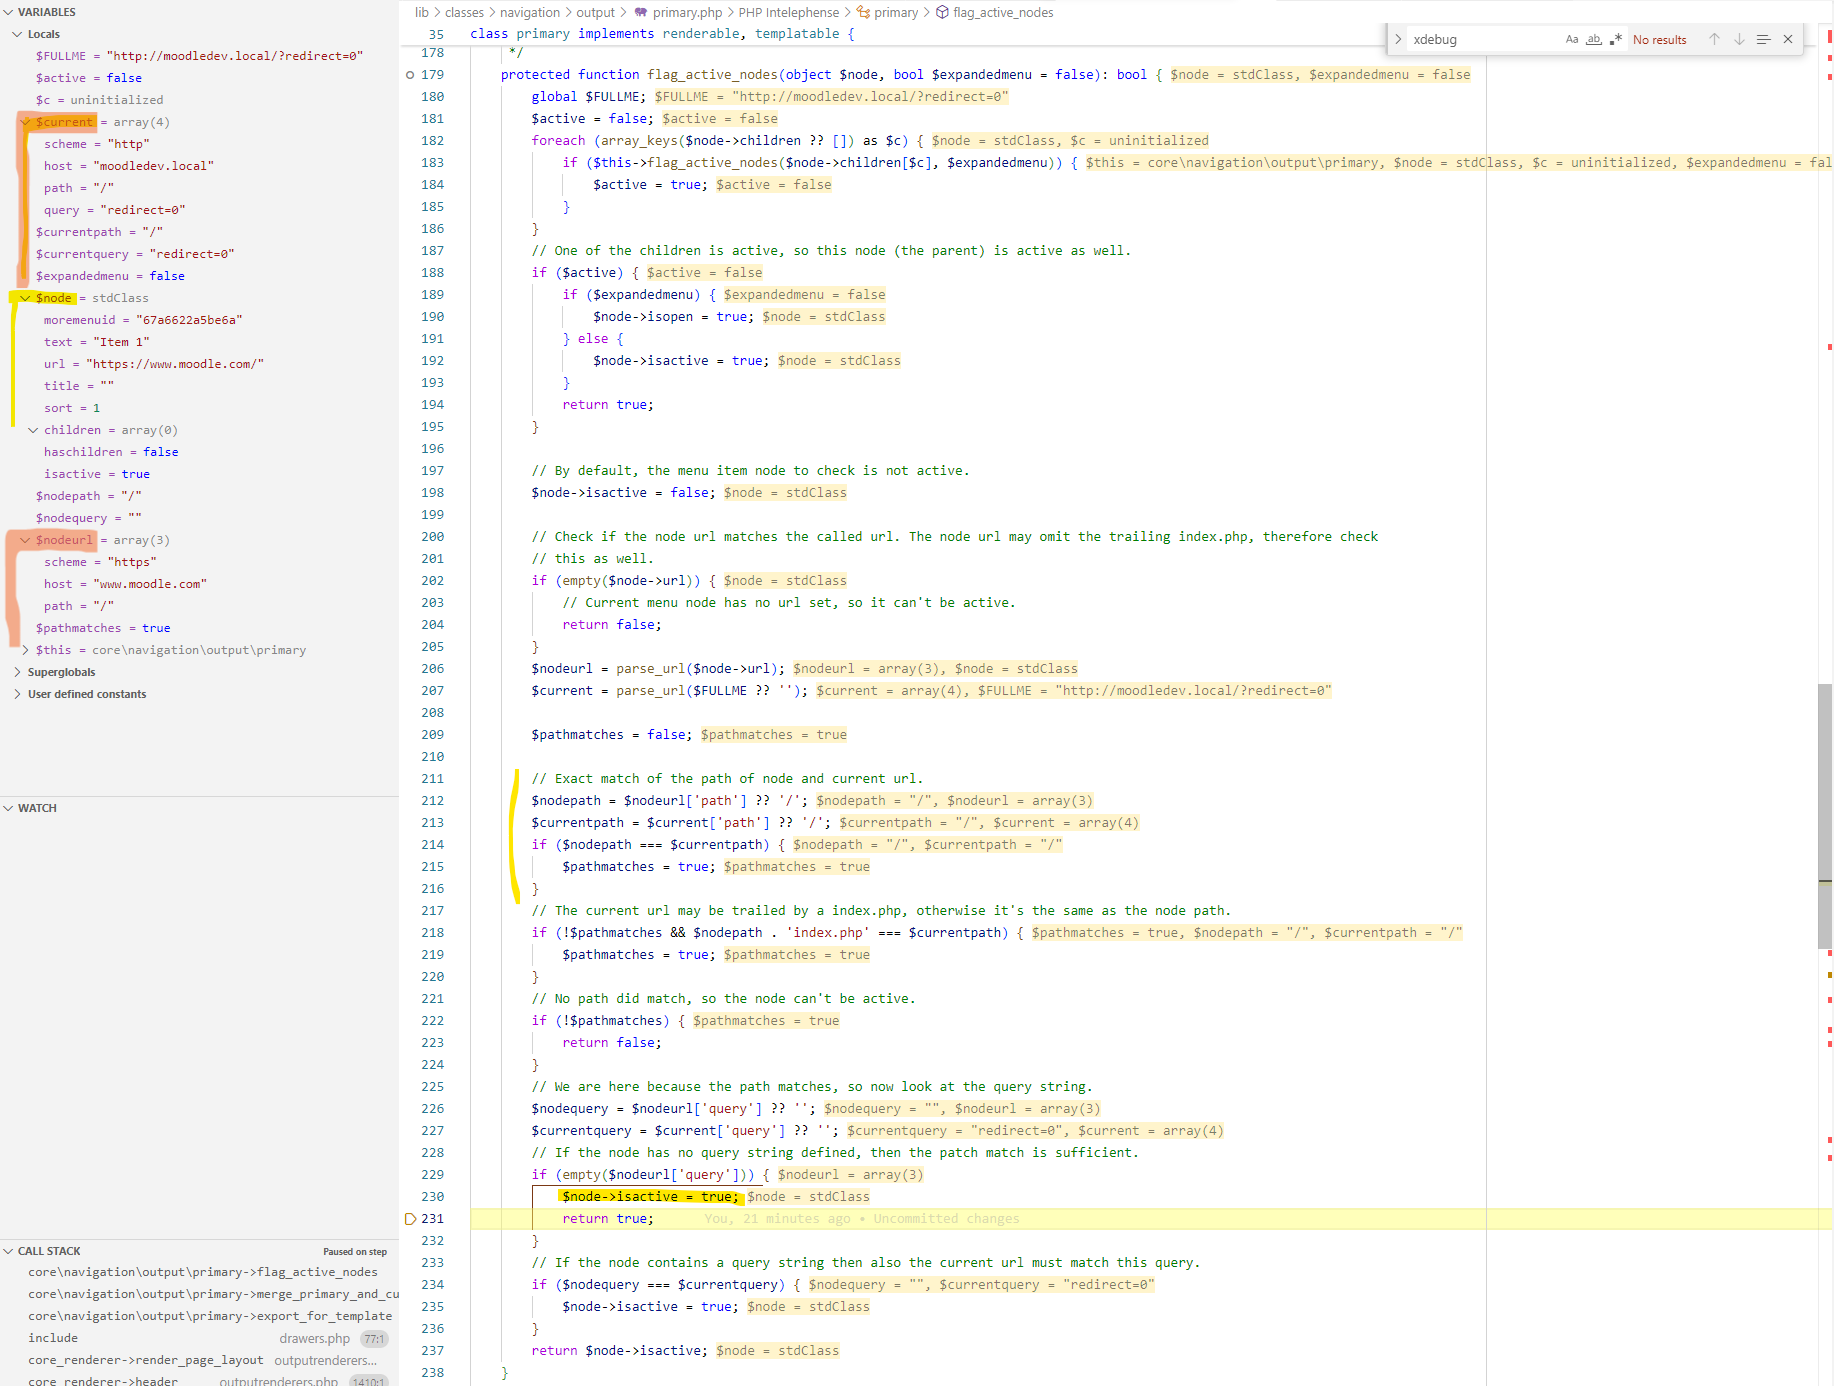Click the method cube icon in breadcrumb
This screenshot has height=1386, width=1834.
coord(942,12)
